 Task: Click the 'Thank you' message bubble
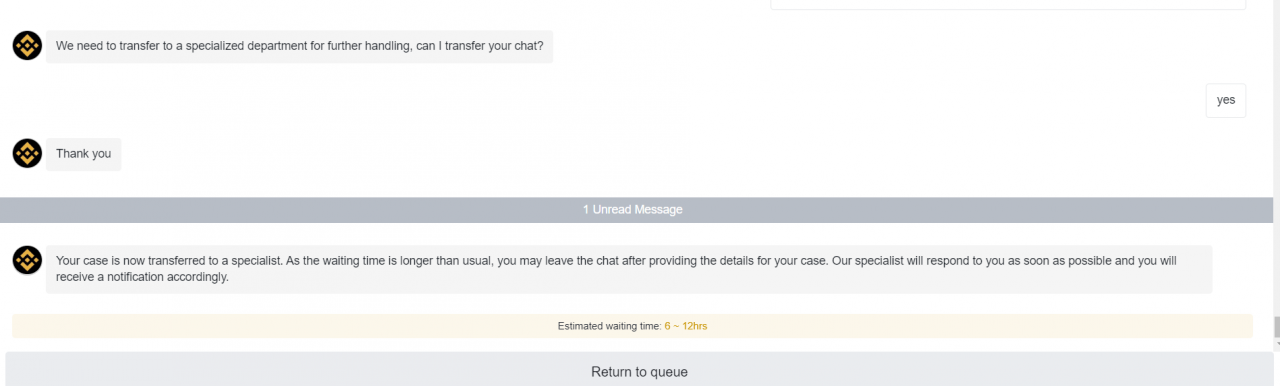pos(83,154)
